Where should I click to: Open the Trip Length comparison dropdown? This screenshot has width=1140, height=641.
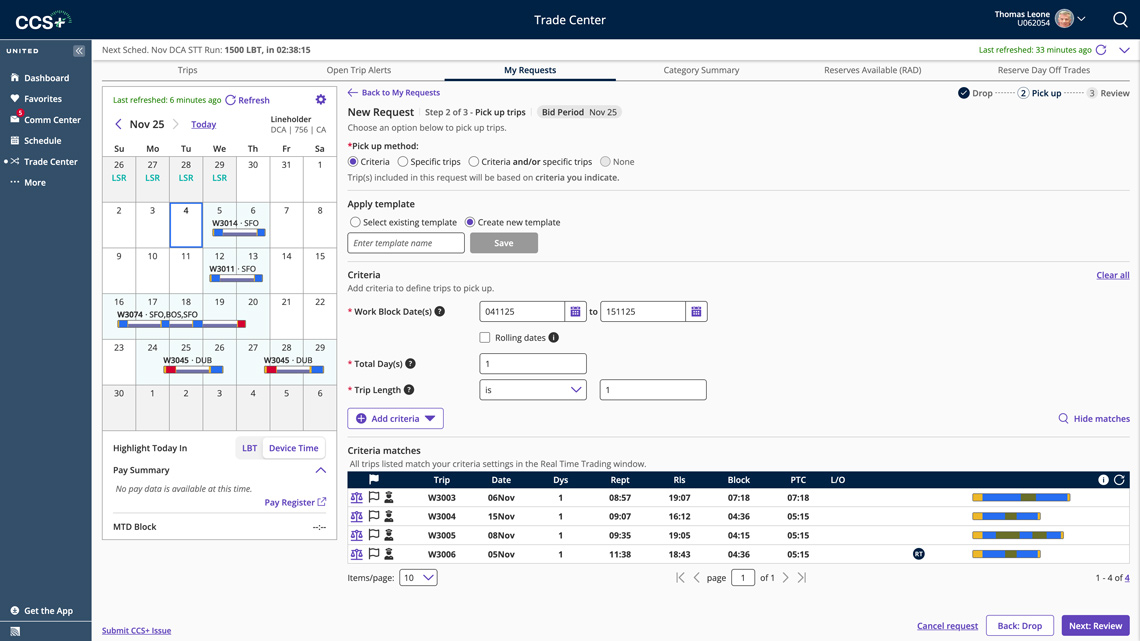[x=533, y=389]
